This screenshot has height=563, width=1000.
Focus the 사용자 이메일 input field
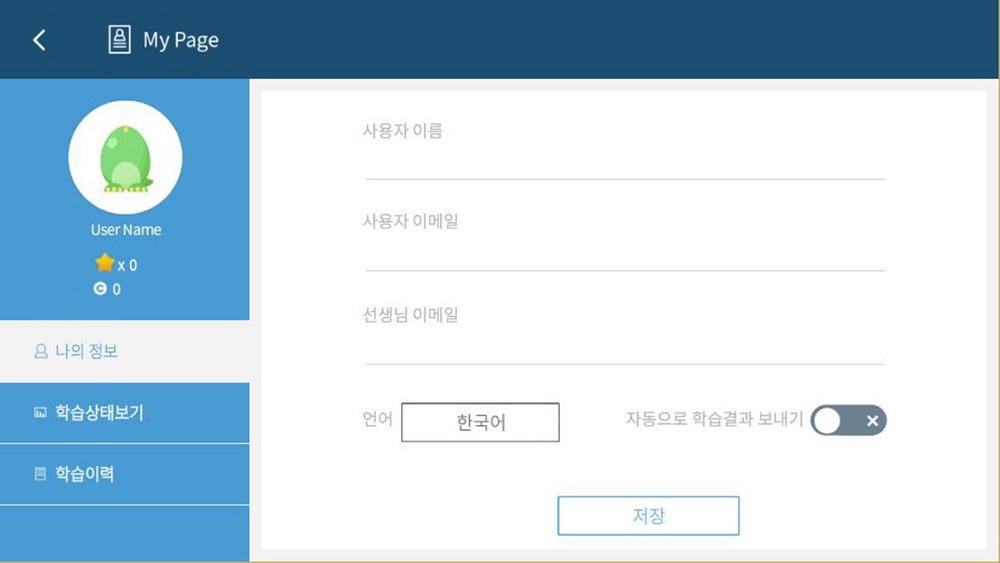[625, 254]
